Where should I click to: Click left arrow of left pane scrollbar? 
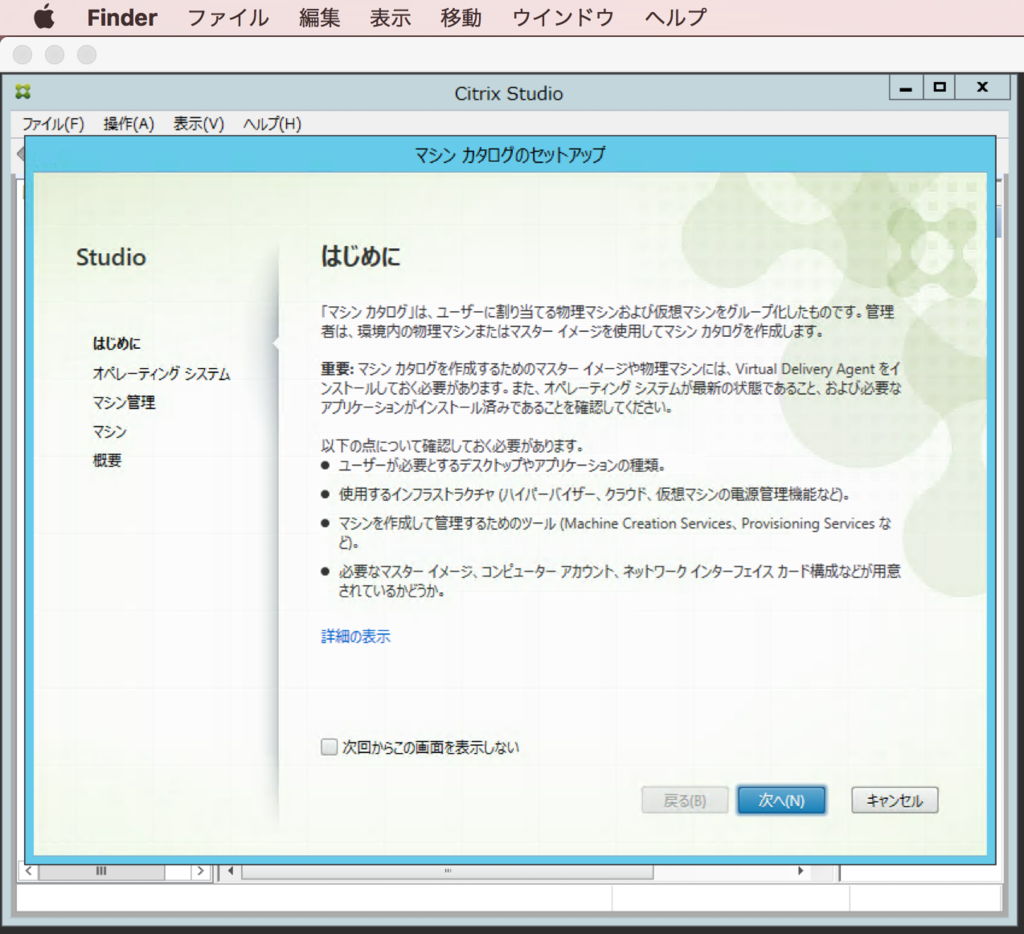tap(29, 871)
